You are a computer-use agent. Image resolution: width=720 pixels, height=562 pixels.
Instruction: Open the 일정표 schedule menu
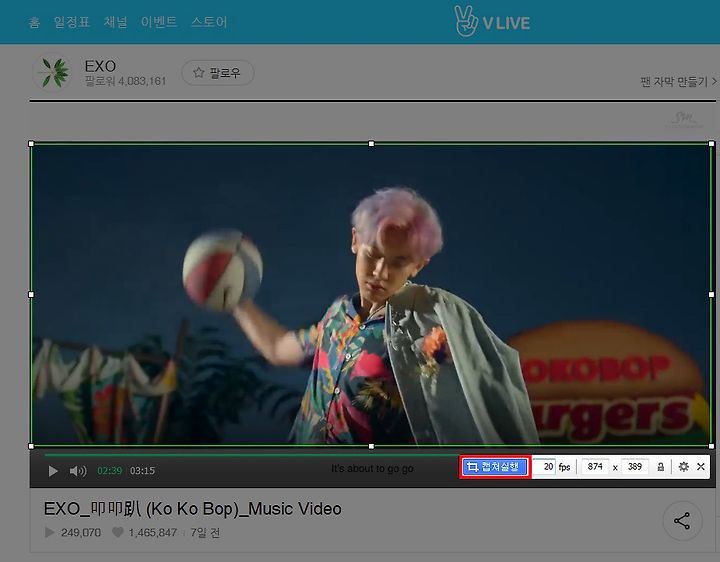(72, 22)
